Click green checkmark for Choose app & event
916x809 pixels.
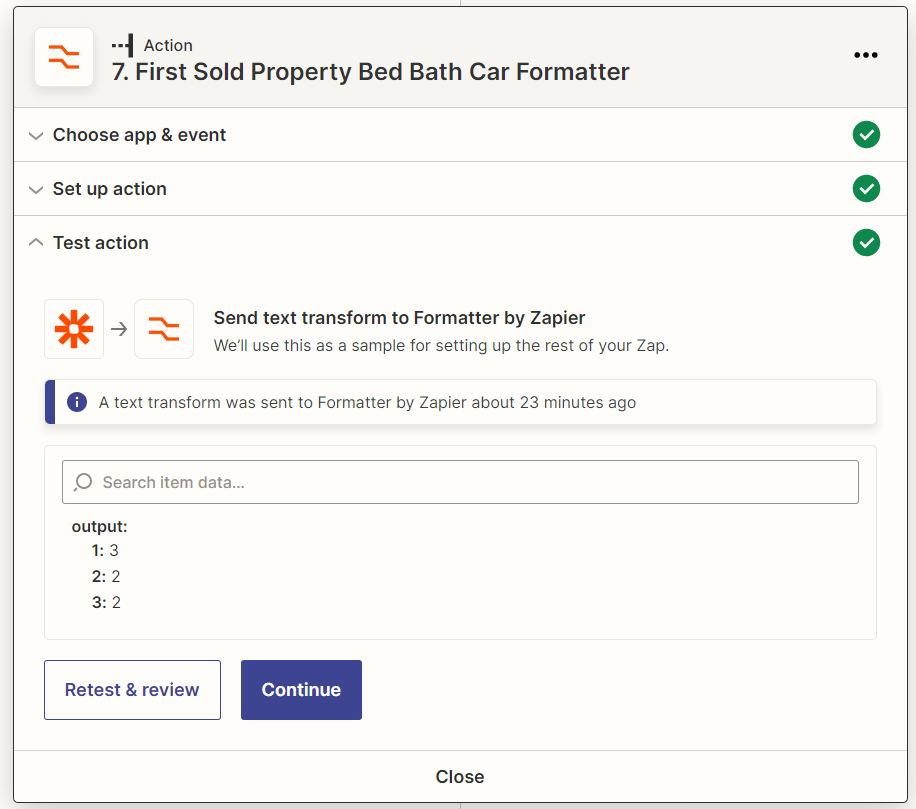866,135
